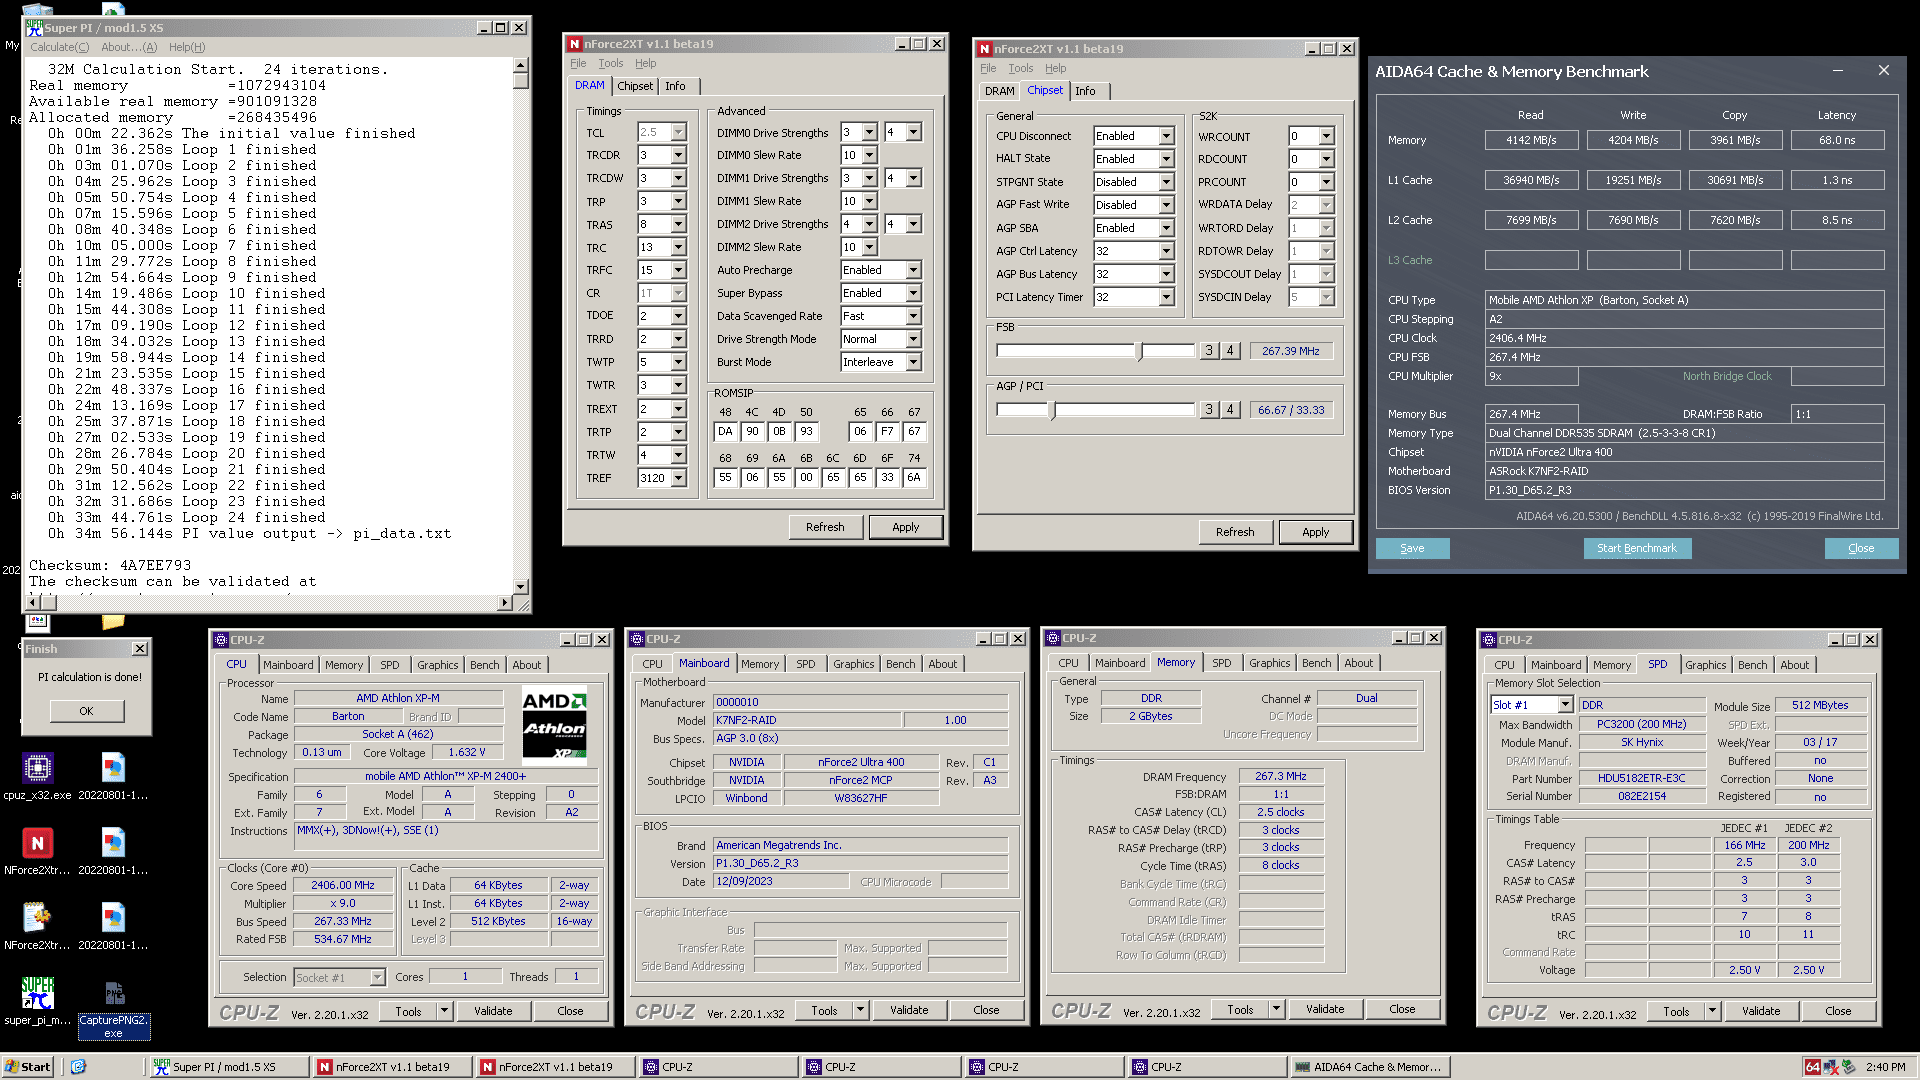Screen dimensions: 1920x1080
Task: Click the AGP / PCI slider handle
Action: [1052, 410]
